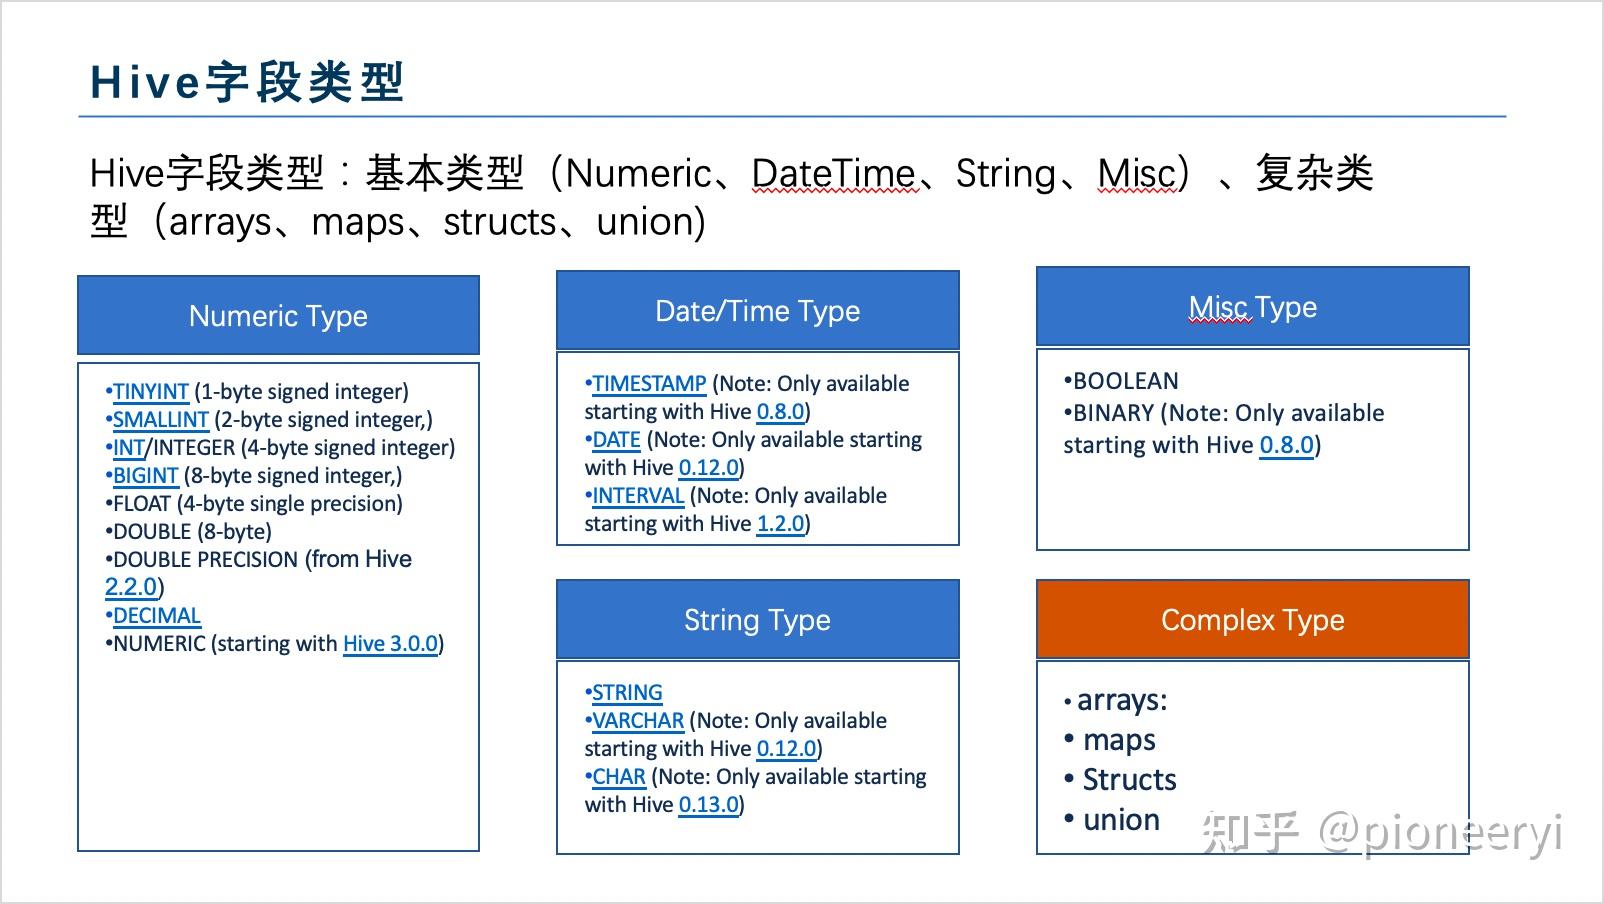Image resolution: width=1604 pixels, height=904 pixels.
Task: Follow the 0.13.0 link after CHAR
Action: click(x=709, y=804)
